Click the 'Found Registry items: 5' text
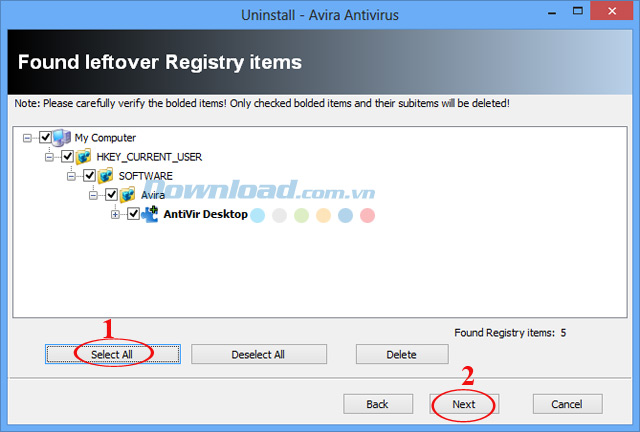Viewport: 640px width, 432px height. pos(510,333)
